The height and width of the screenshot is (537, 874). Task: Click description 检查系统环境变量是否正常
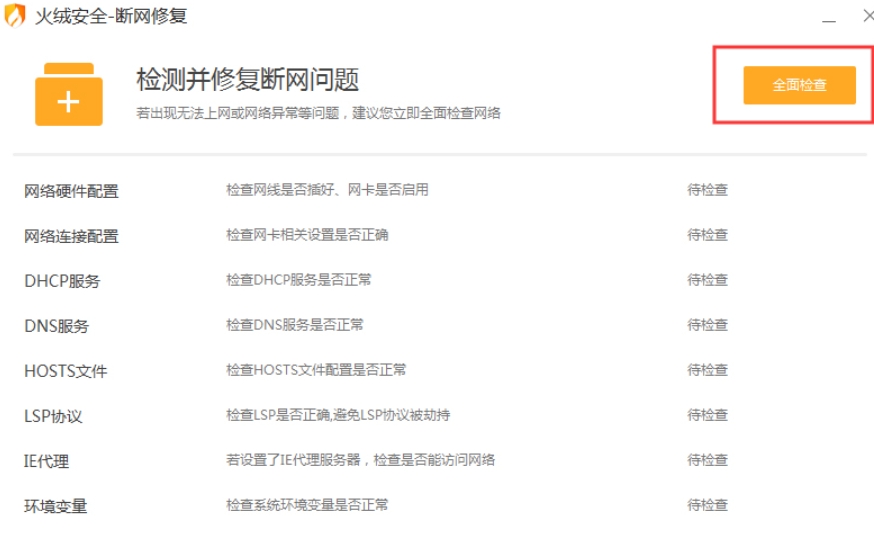tap(307, 505)
